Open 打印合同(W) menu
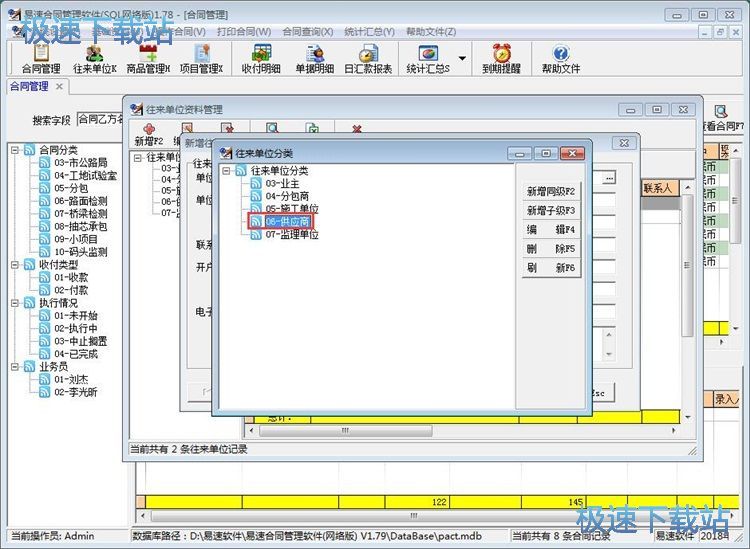Screen dimensions: 750x549 click(x=244, y=32)
